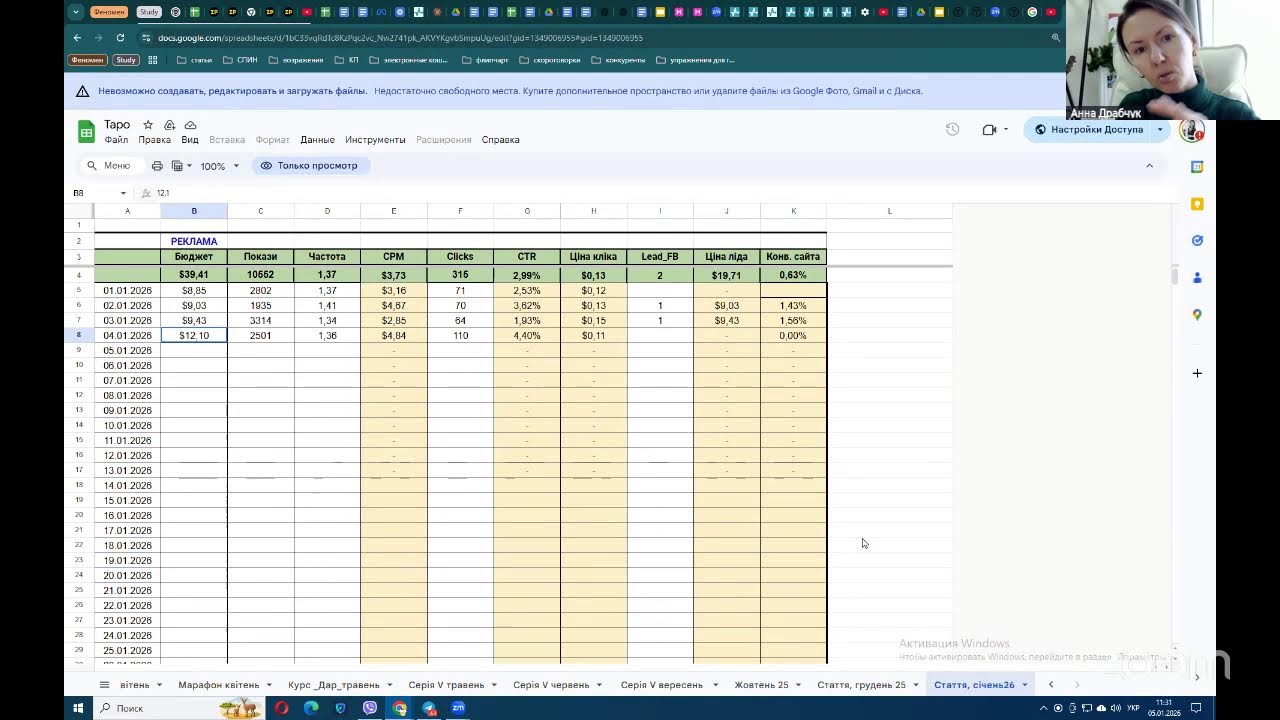1280x720 pixels.
Task: Open the Google Sheets home icon
Action: 86,131
